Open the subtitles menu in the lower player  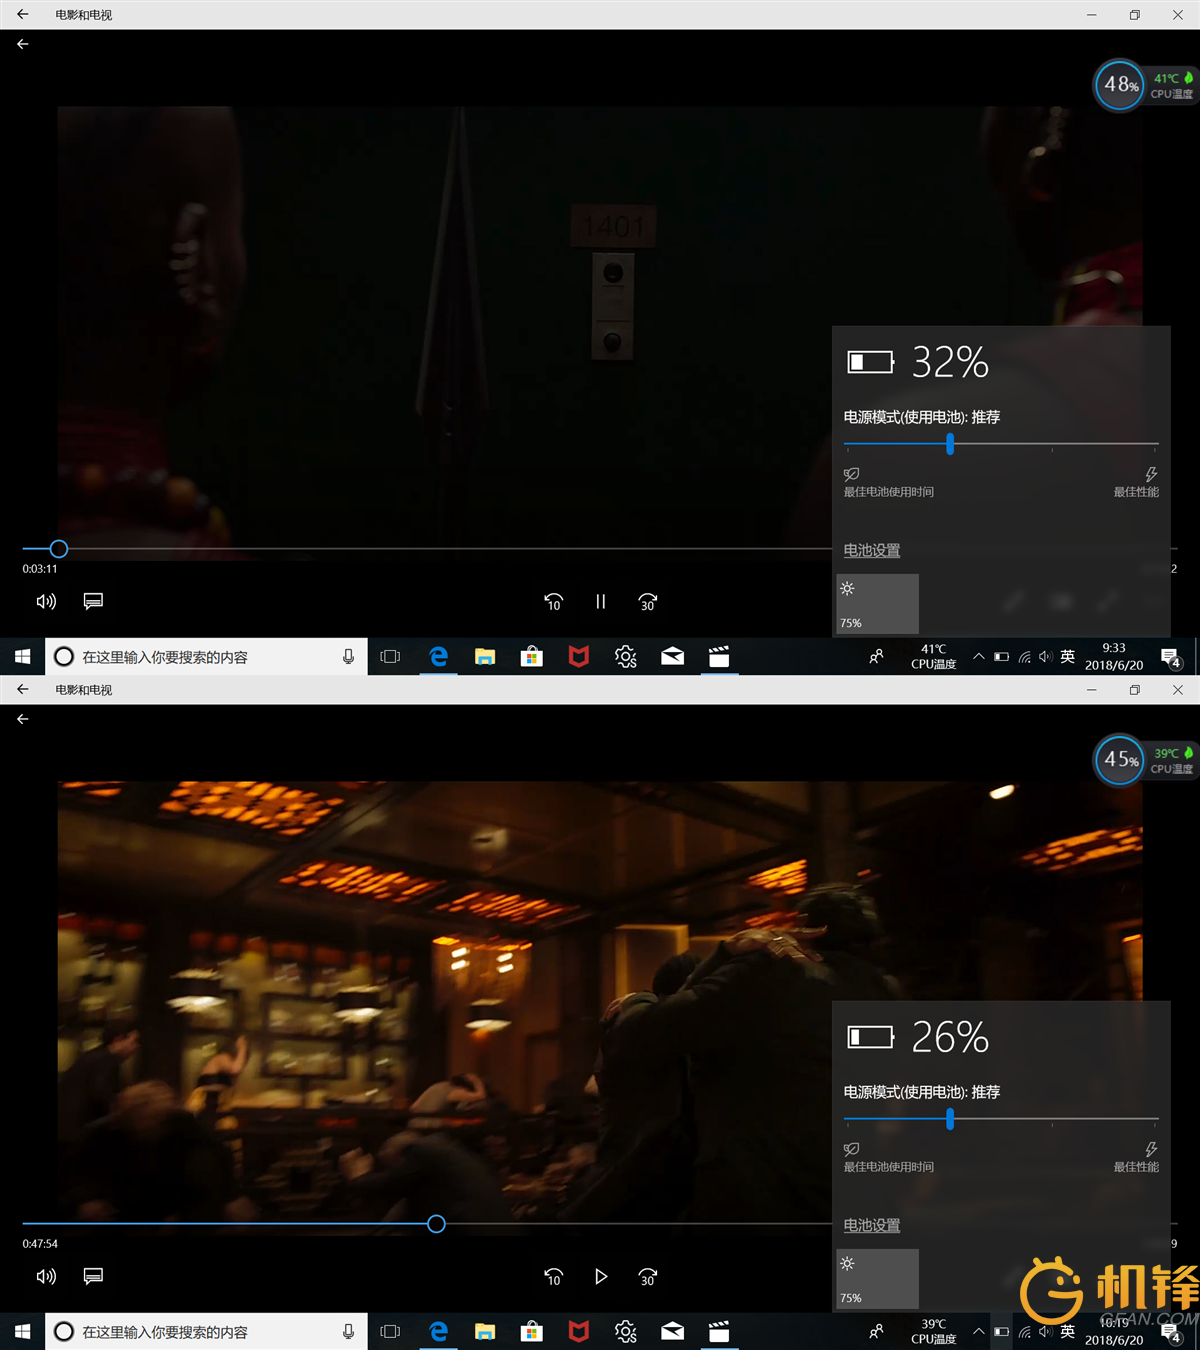click(x=93, y=1276)
